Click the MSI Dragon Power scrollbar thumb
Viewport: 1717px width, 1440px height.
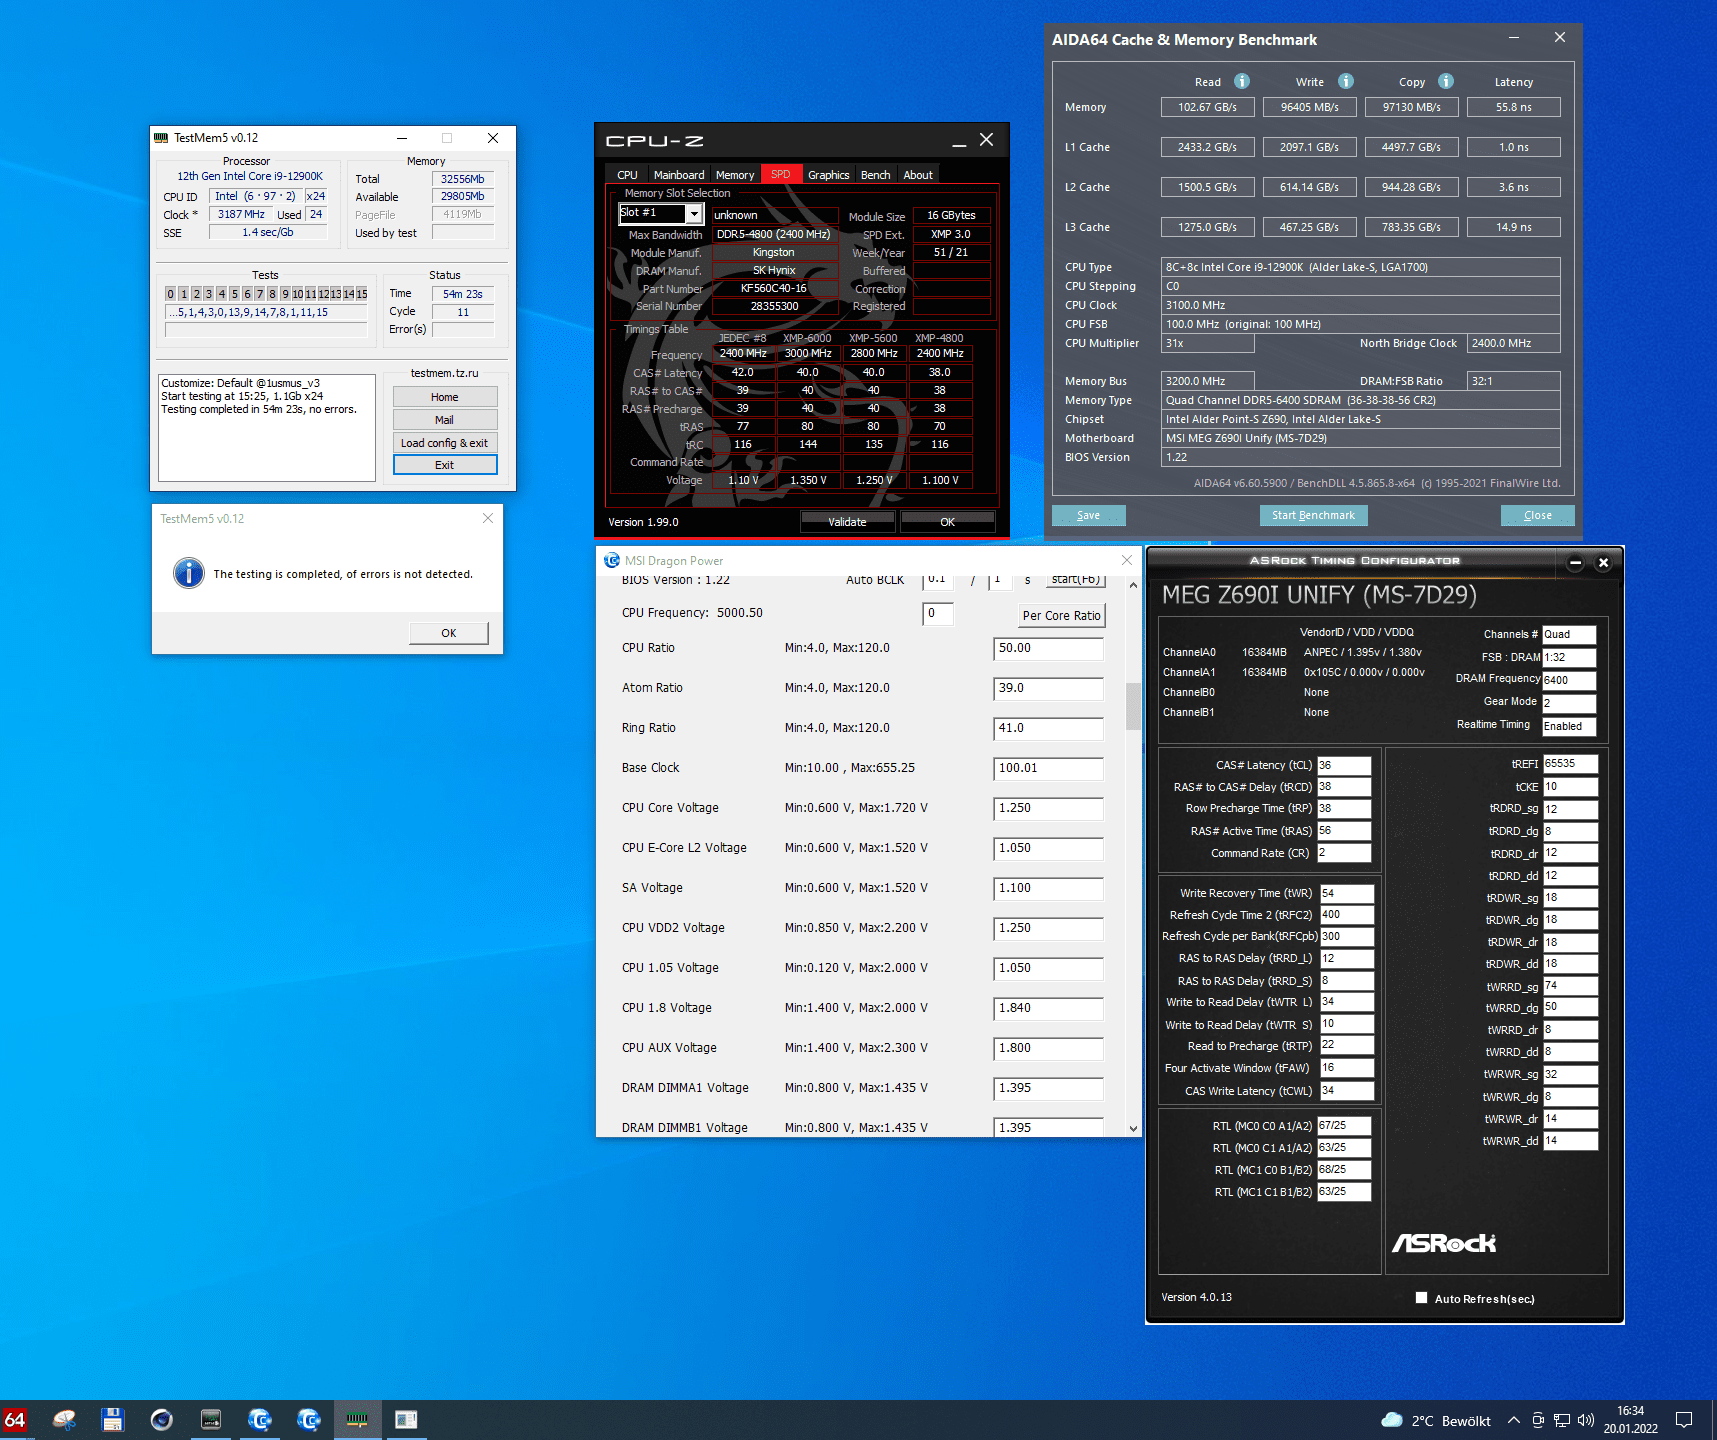pyautogui.click(x=1133, y=706)
